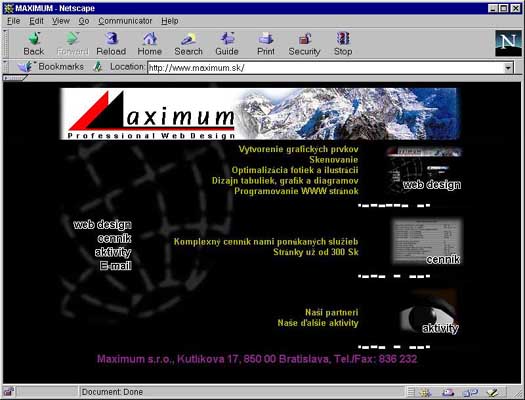Maximize the Netscape window
The width and height of the screenshot is (525, 400).
(504, 8)
